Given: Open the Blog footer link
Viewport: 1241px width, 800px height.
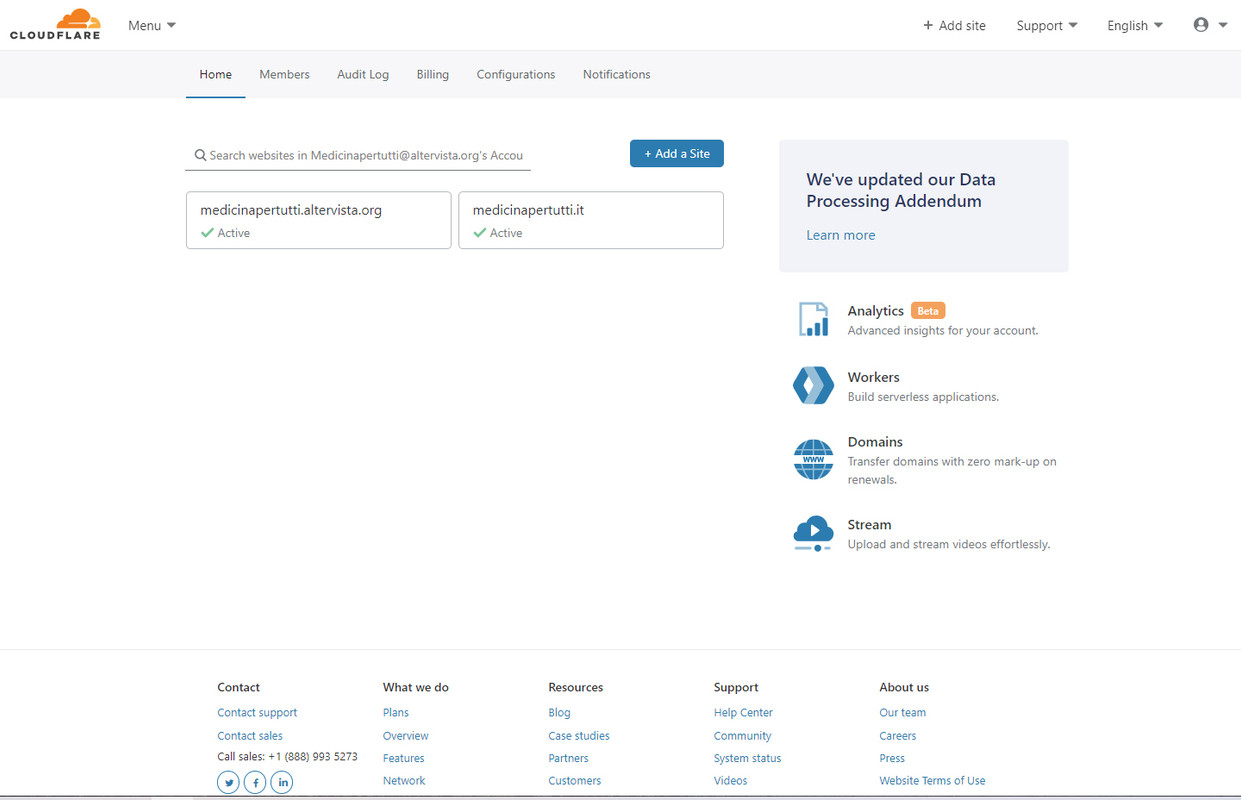Looking at the screenshot, I should click(x=559, y=713).
